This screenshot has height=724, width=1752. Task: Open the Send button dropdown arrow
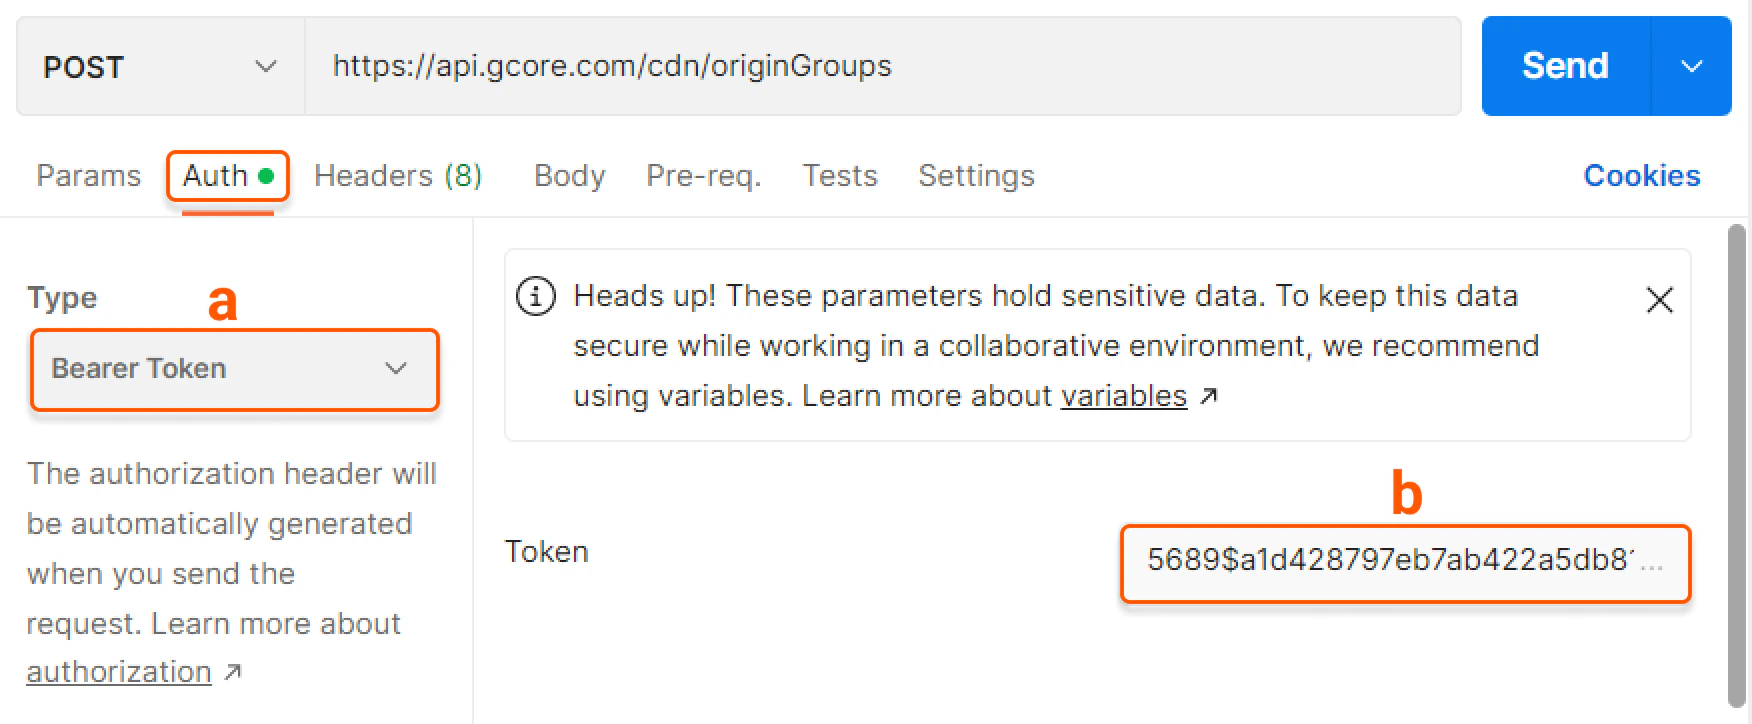(x=1692, y=66)
